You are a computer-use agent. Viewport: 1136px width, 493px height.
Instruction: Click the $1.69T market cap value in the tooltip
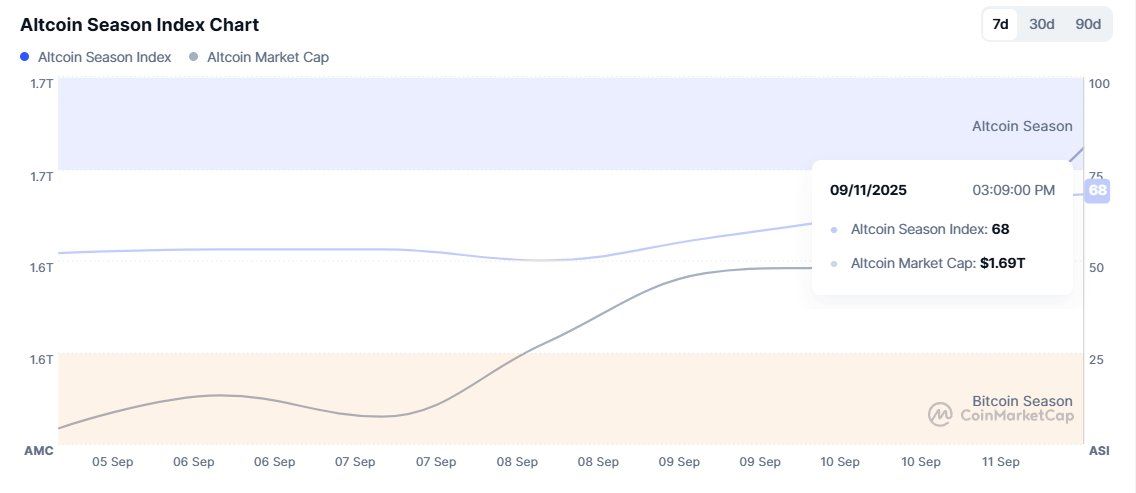tap(1002, 264)
